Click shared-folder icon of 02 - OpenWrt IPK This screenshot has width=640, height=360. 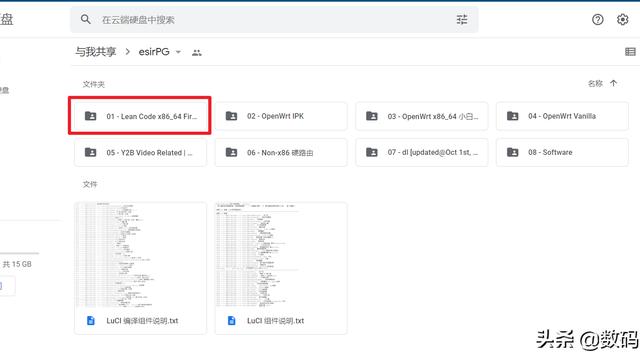coord(231,116)
